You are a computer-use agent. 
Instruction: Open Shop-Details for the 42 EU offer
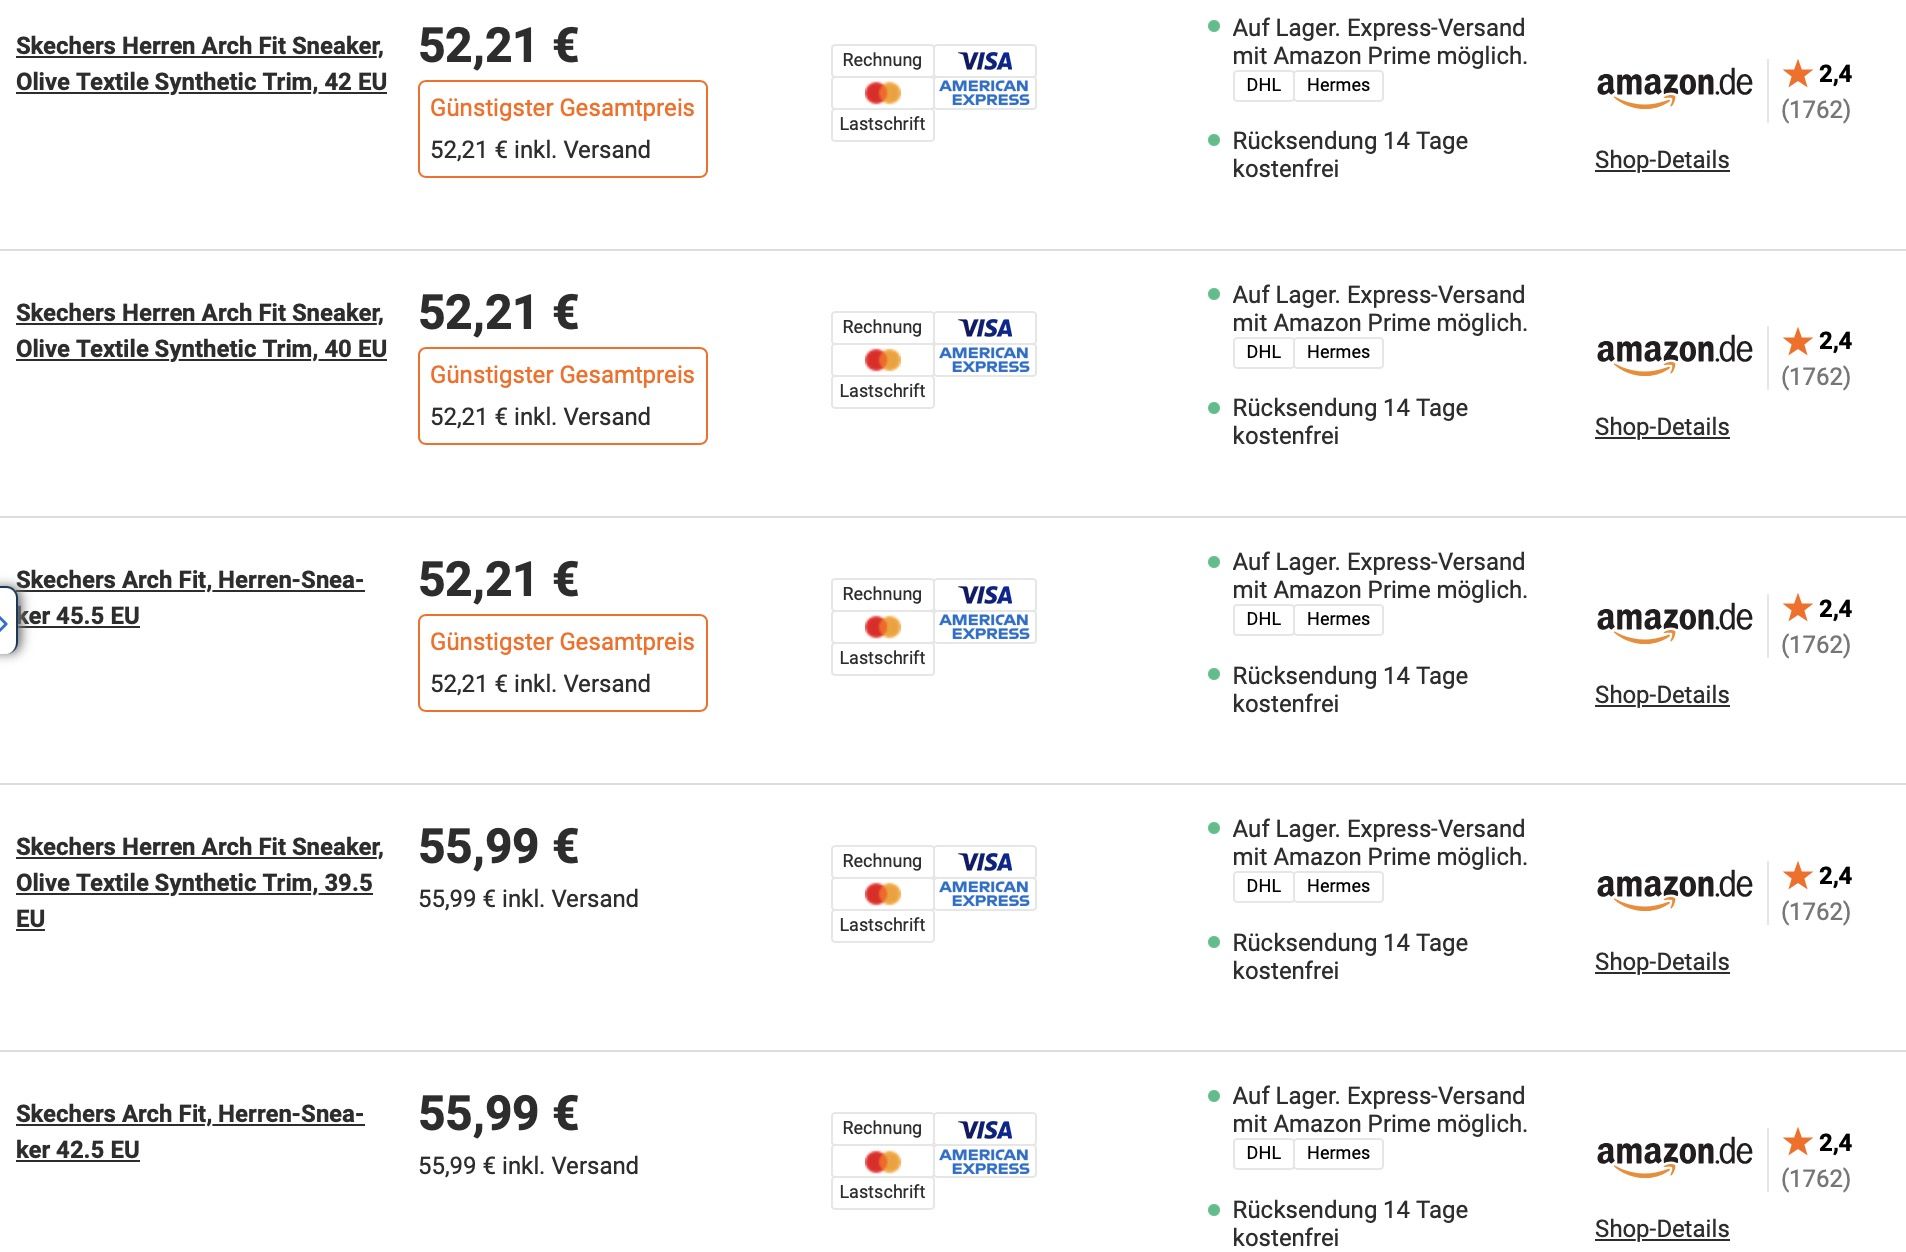[1661, 160]
